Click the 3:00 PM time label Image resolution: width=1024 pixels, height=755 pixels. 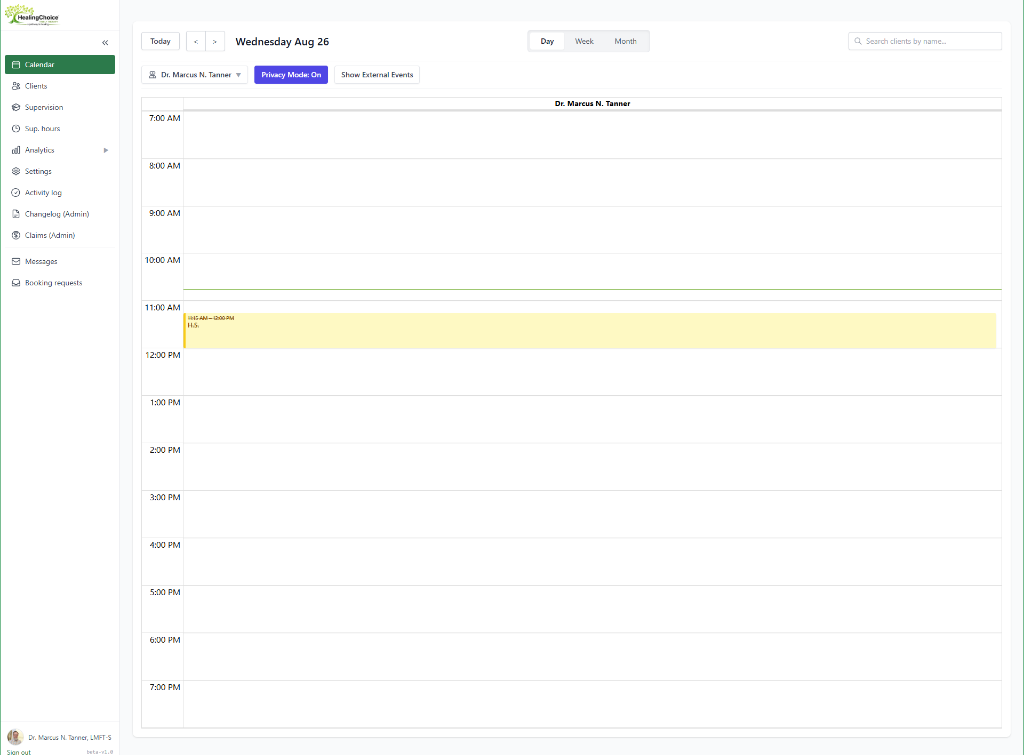[165, 497]
